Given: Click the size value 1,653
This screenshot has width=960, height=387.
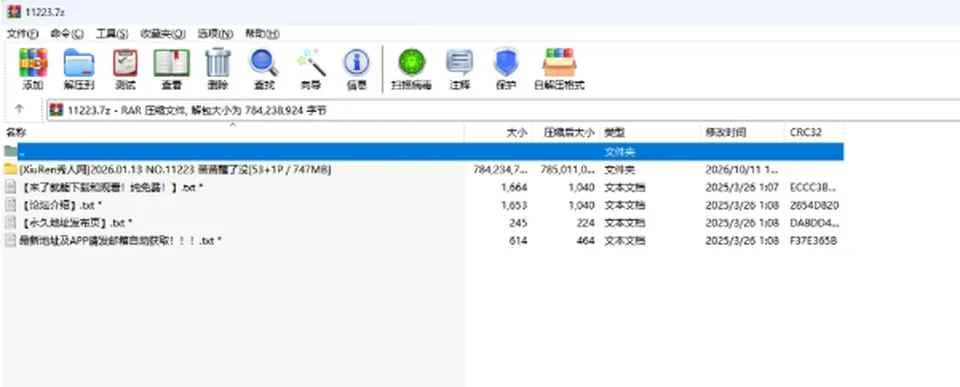Looking at the screenshot, I should click(x=514, y=205).
